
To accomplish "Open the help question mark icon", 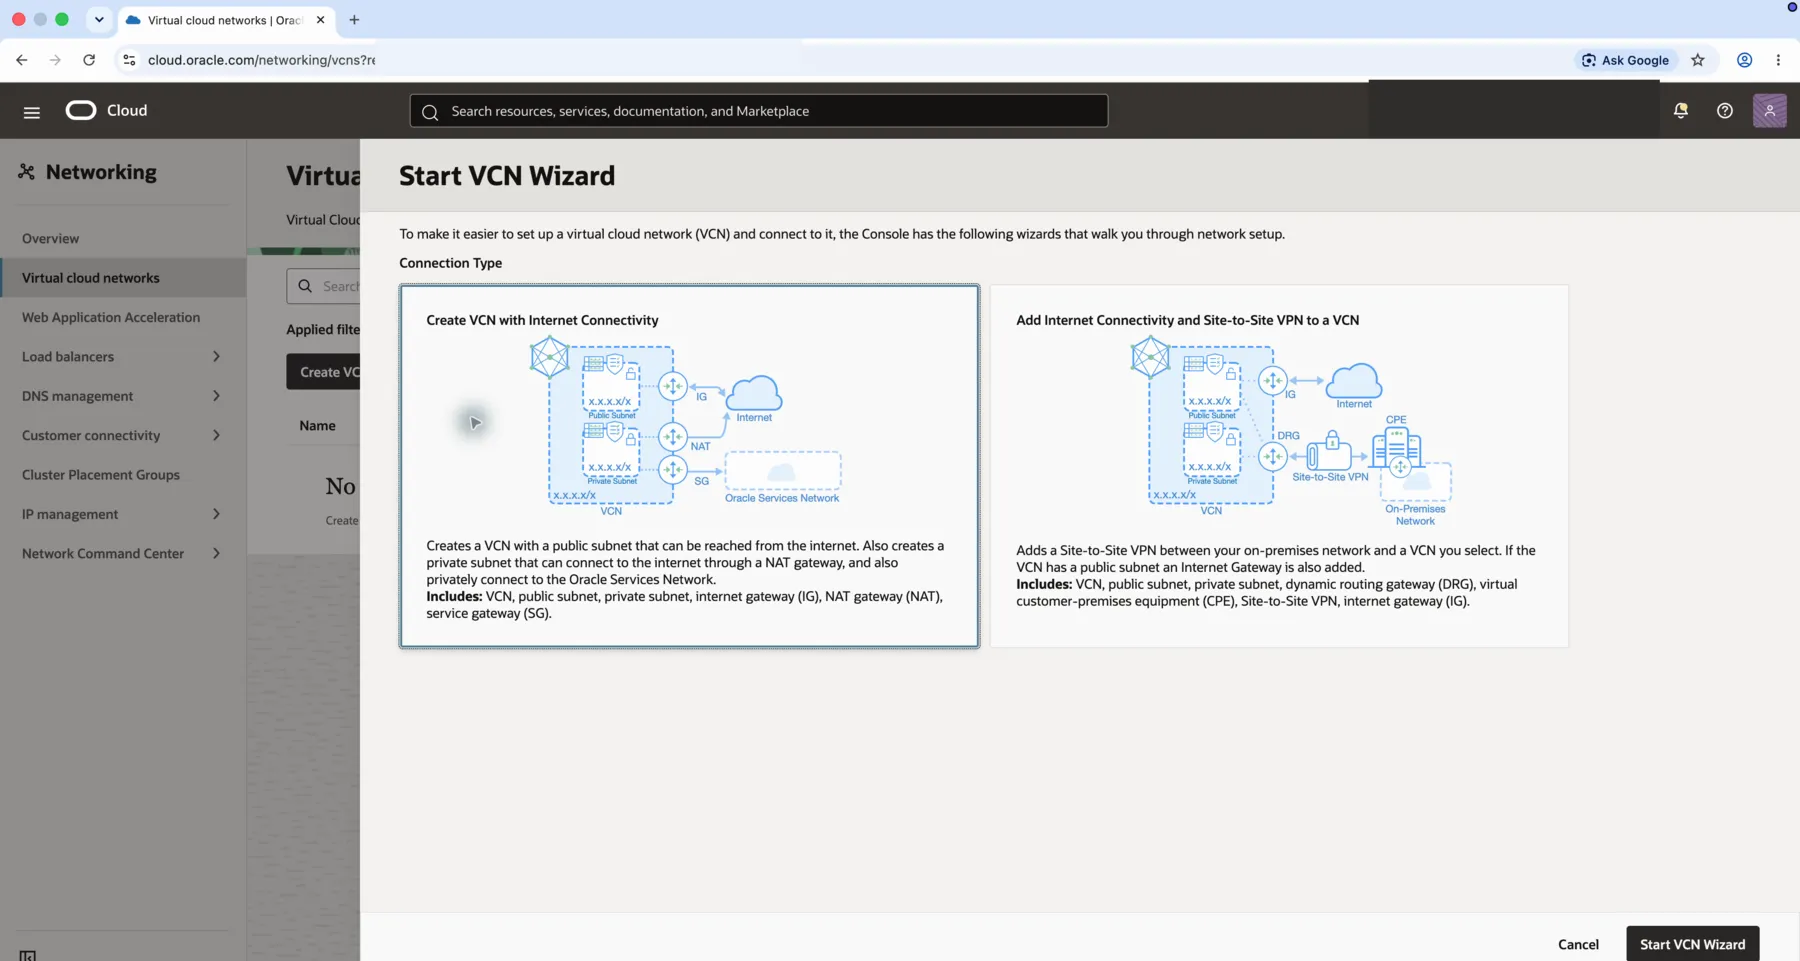I will click(x=1725, y=111).
